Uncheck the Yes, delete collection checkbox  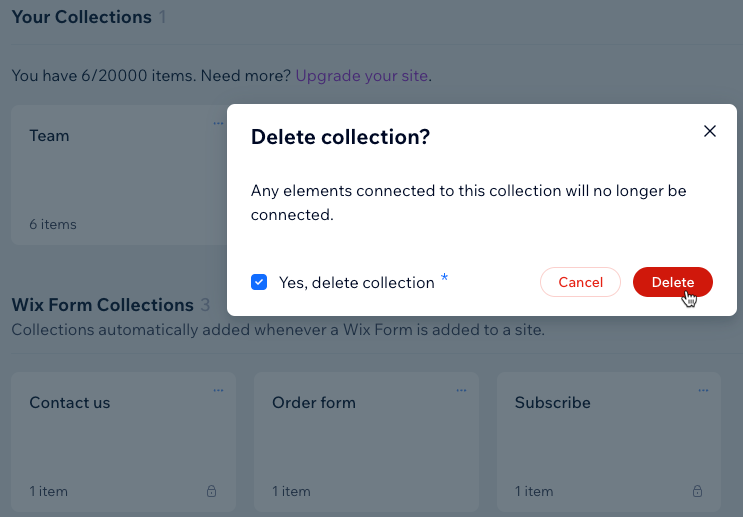click(259, 282)
